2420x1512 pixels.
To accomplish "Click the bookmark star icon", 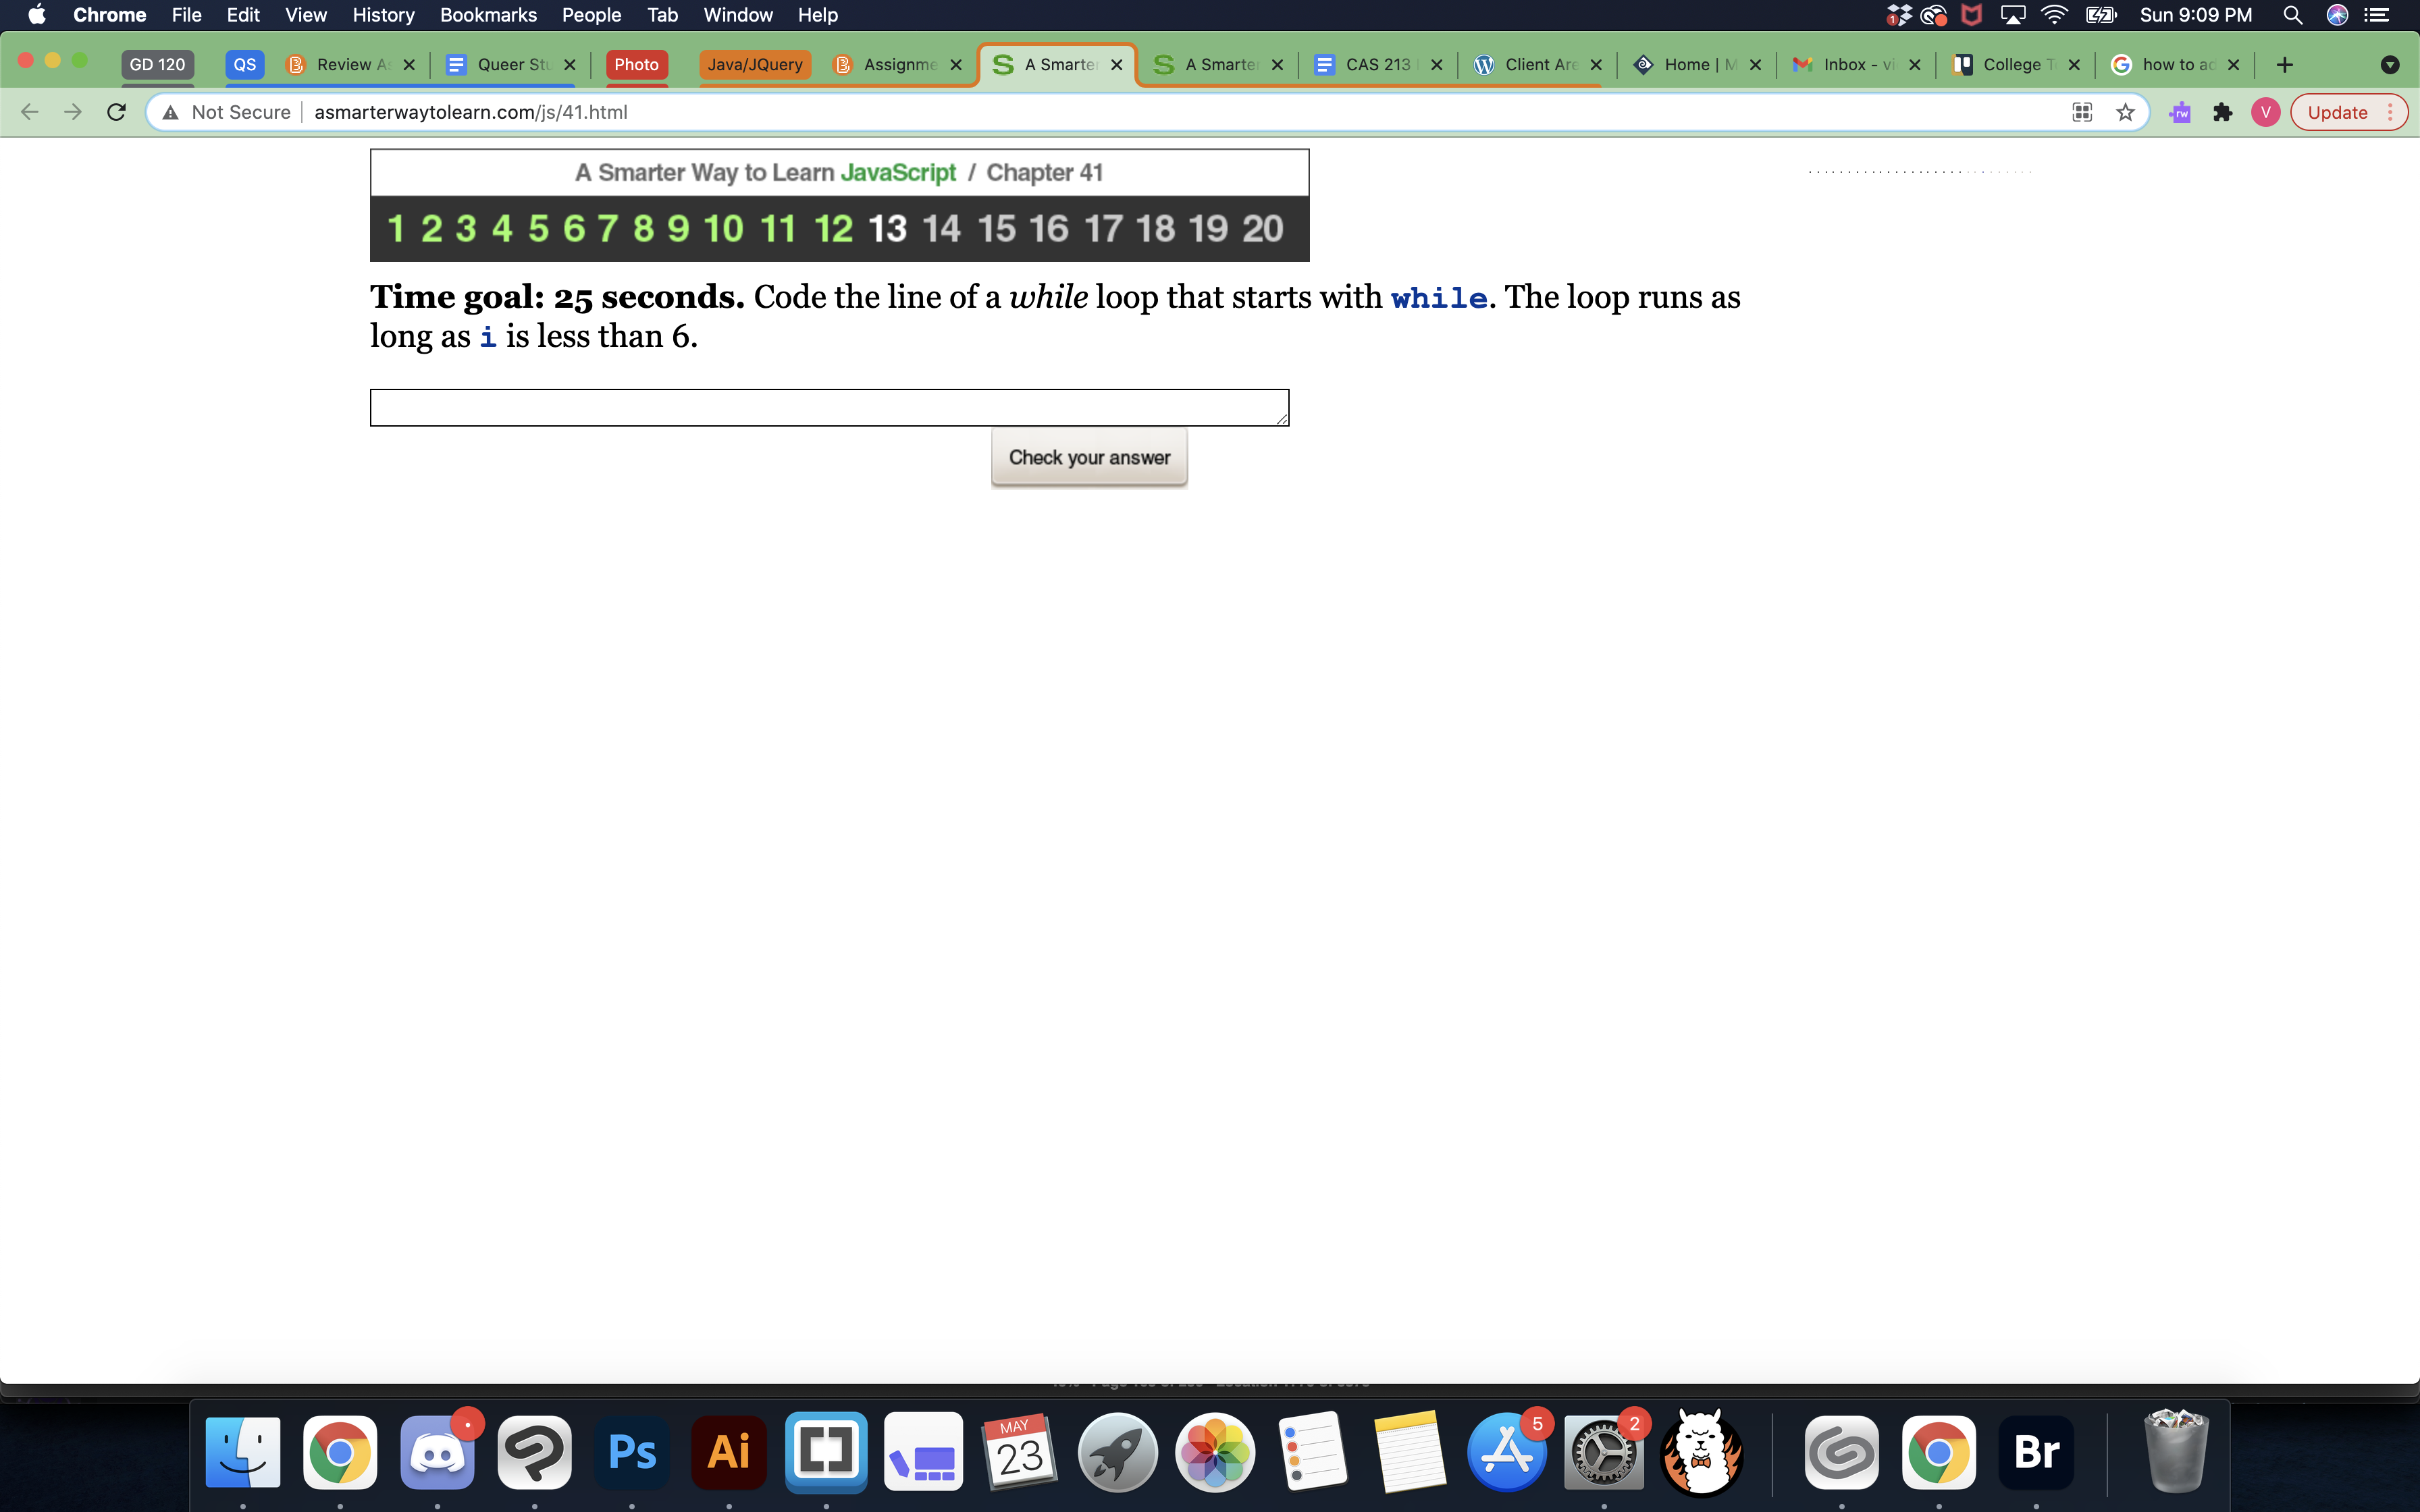I will [x=2125, y=112].
